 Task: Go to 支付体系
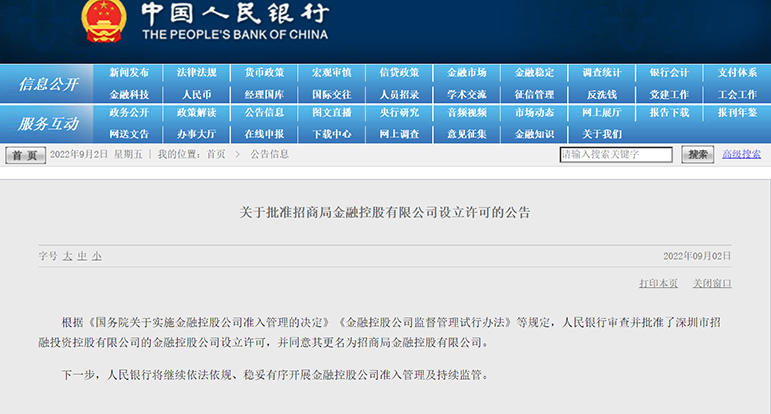click(737, 73)
